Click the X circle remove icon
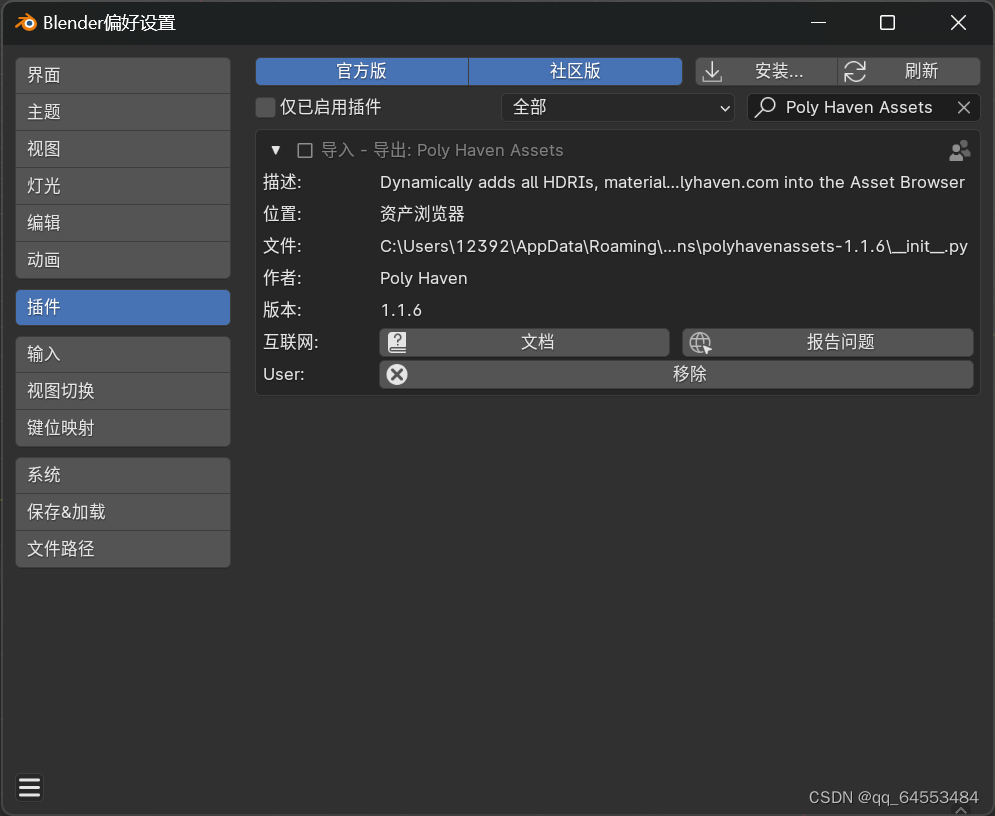This screenshot has width=995, height=816. 397,374
